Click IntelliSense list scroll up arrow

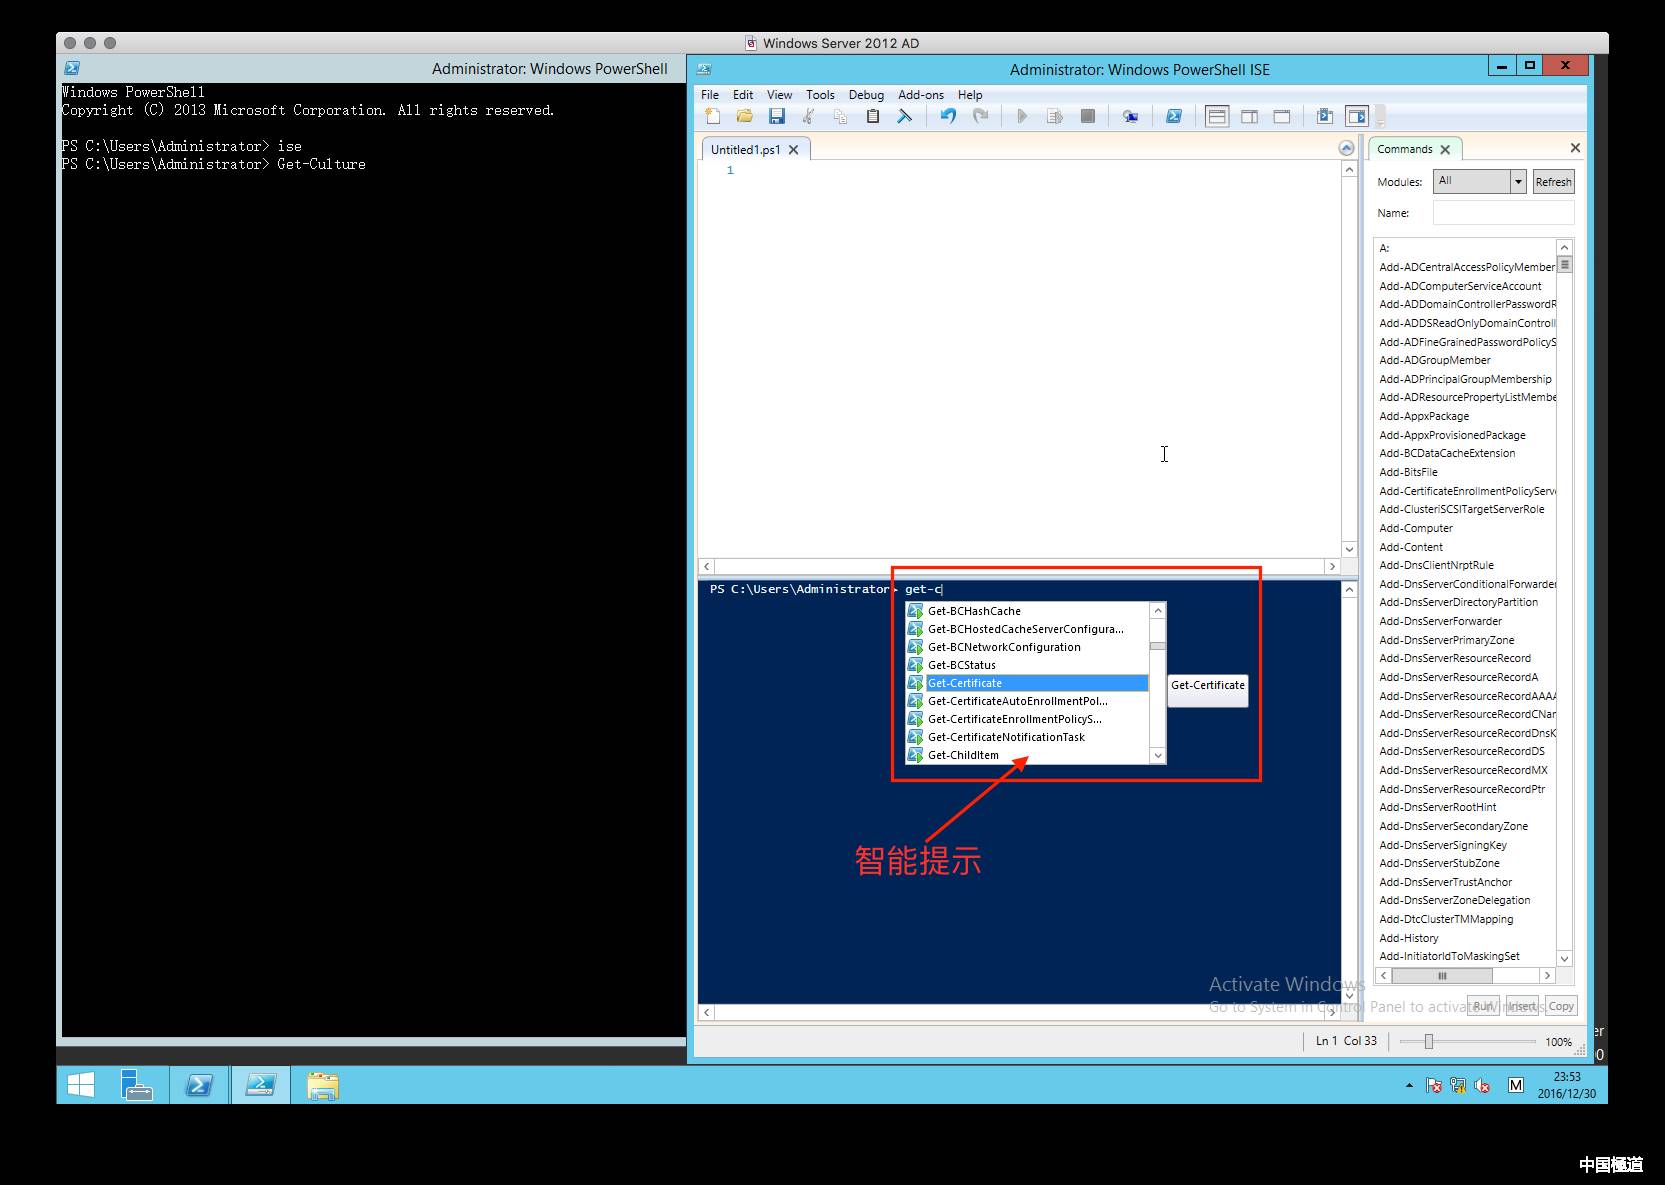pos(1158,610)
